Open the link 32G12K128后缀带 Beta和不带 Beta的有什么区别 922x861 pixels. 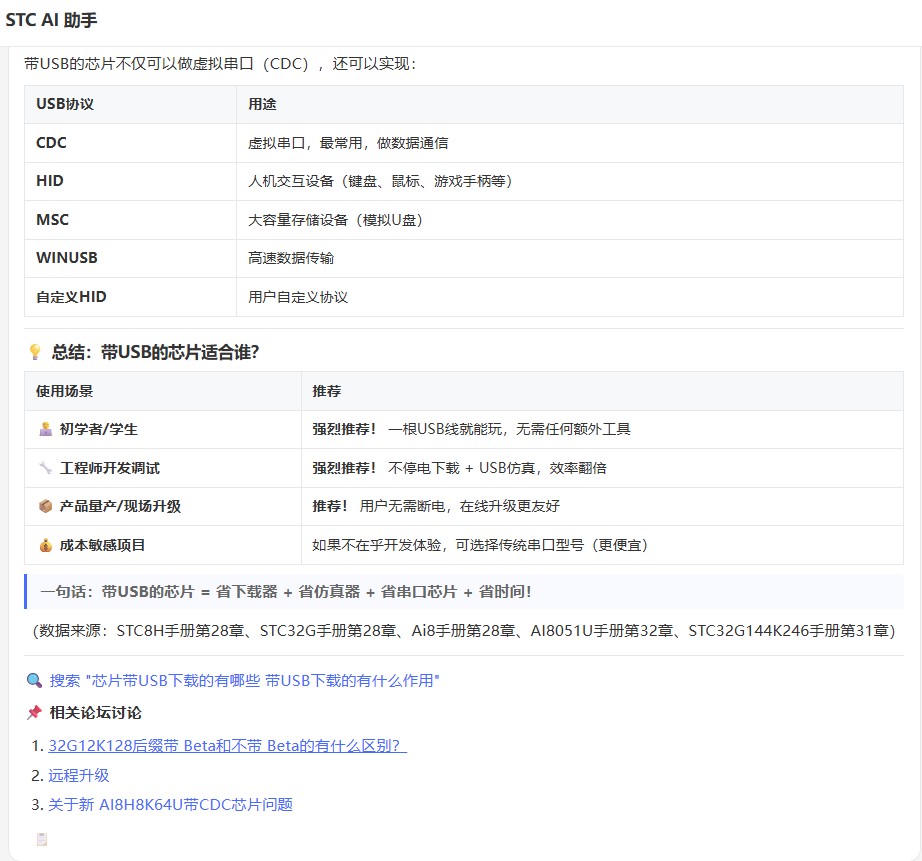[x=227, y=746]
